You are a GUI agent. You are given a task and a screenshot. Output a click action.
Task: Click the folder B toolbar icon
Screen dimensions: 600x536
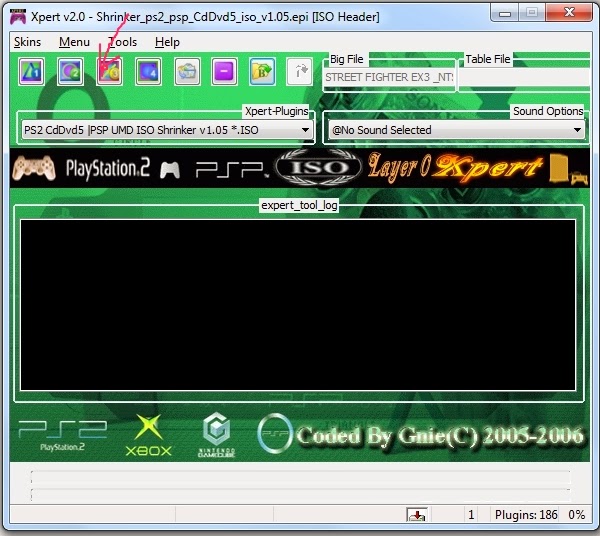[x=262, y=72]
